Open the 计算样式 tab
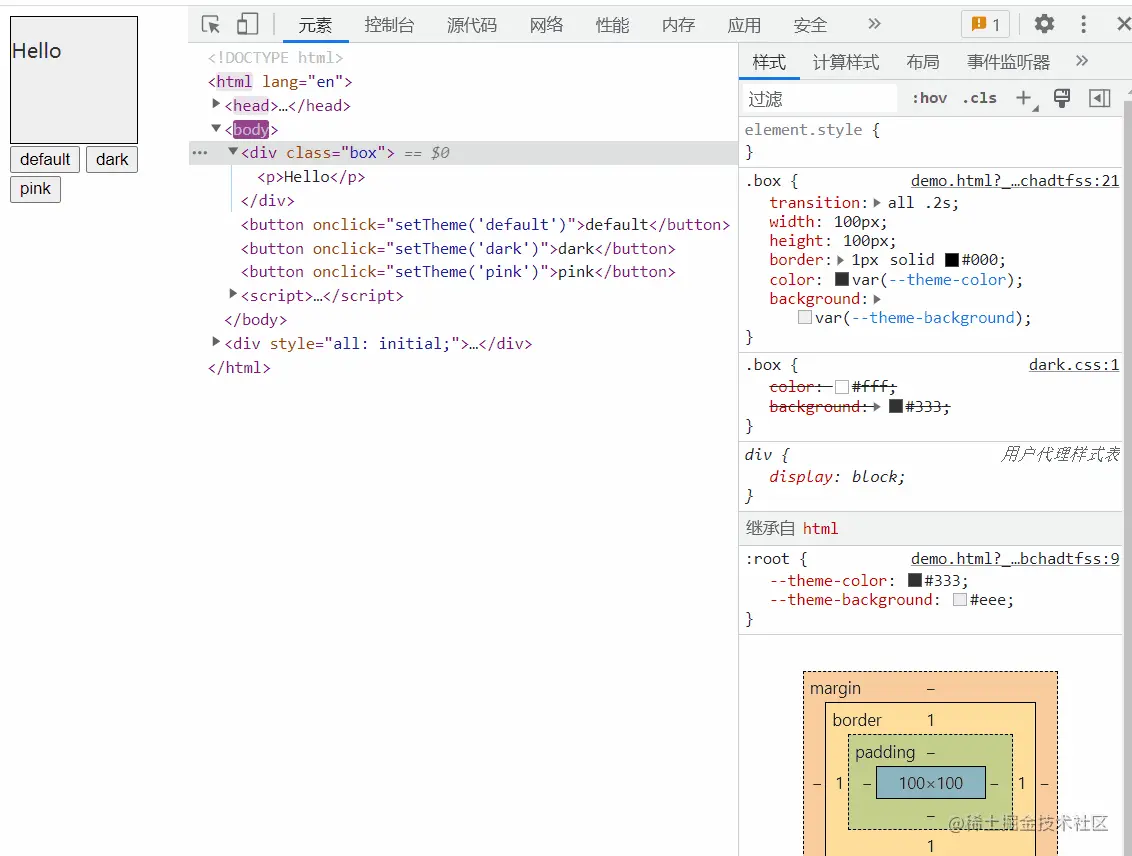Image resolution: width=1132 pixels, height=856 pixels. [845, 62]
